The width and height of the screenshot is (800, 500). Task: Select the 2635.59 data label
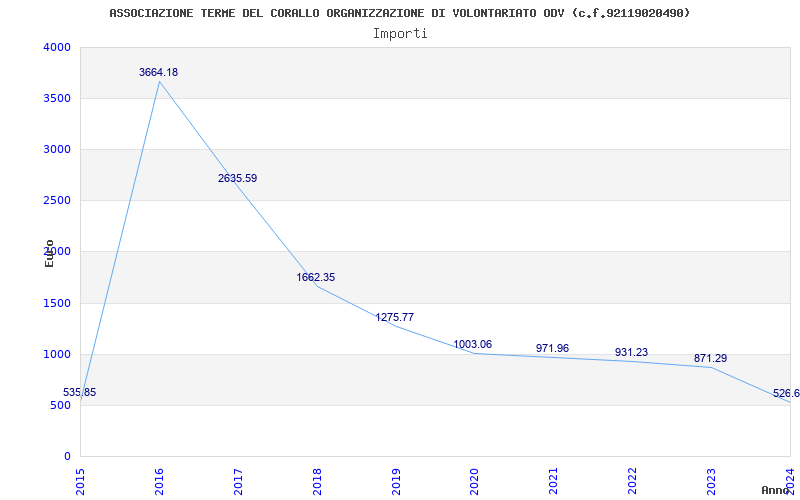click(237, 179)
